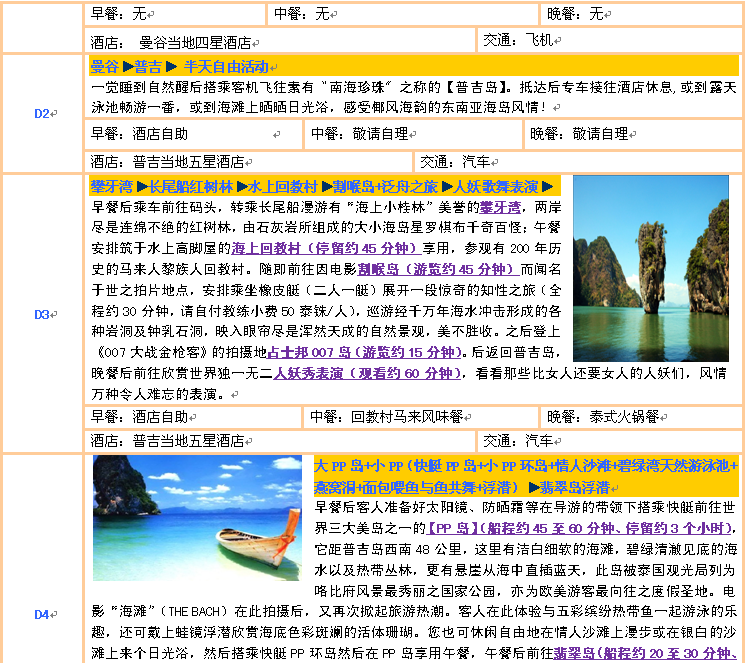Viewport: 745px width, 663px height.
Task: Select the D3 day label
Action: click(x=41, y=314)
